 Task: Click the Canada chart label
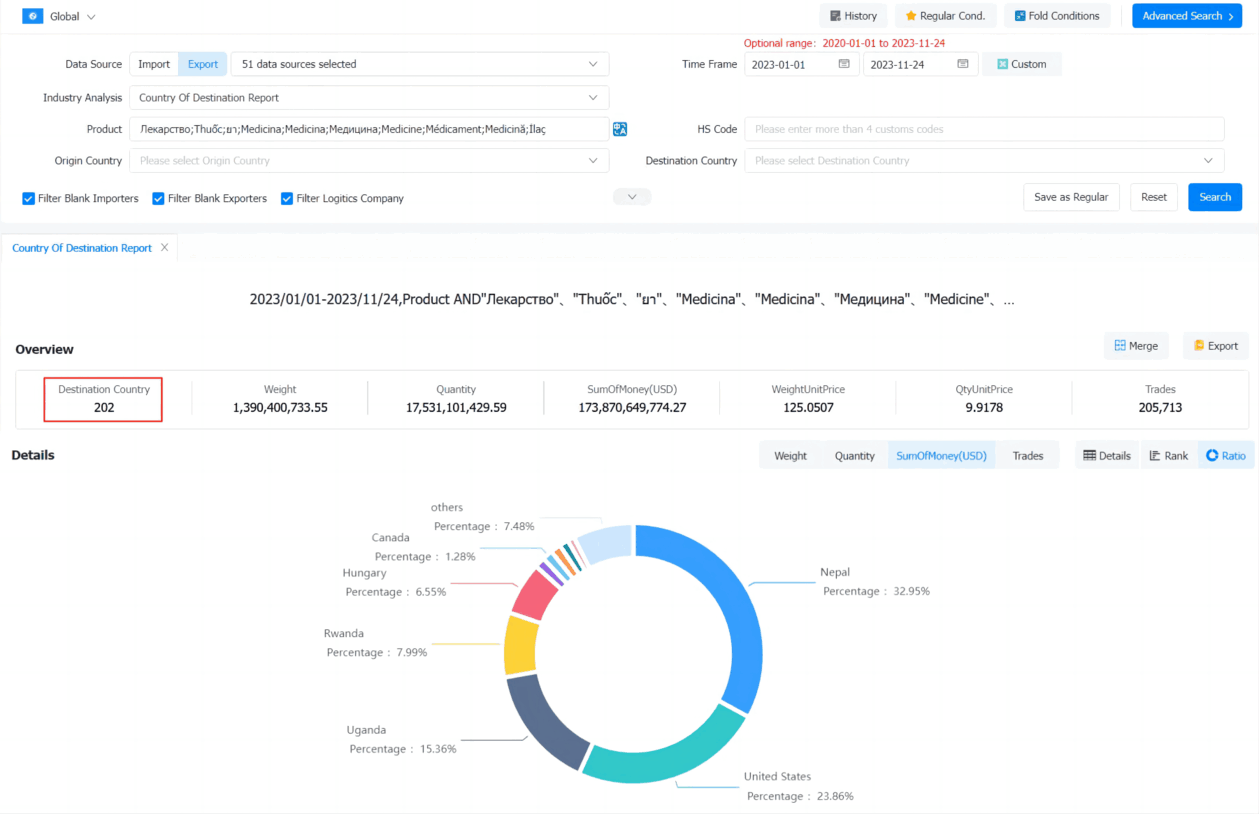[x=390, y=538]
